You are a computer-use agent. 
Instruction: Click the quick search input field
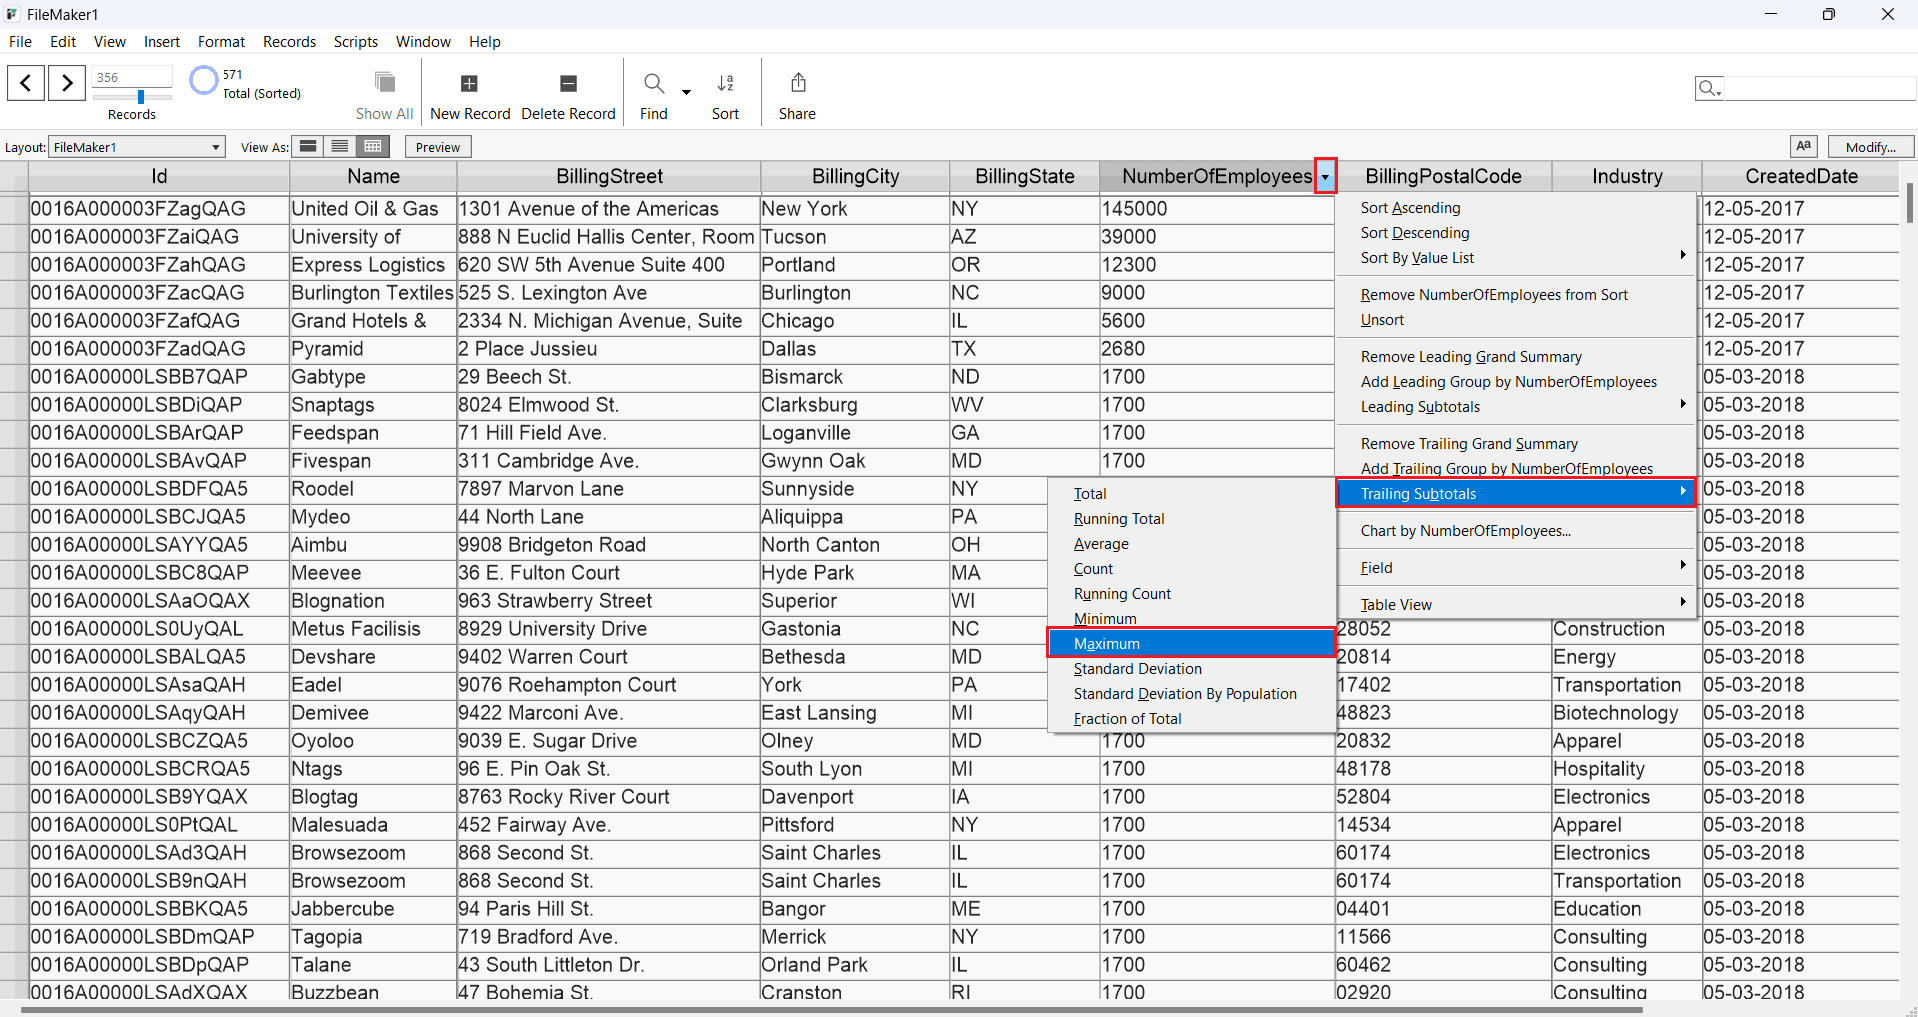pyautogui.click(x=1818, y=89)
